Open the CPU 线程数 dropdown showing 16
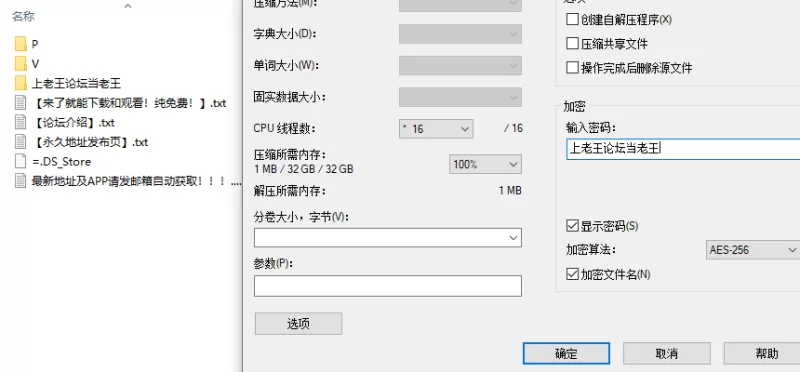 pos(436,129)
